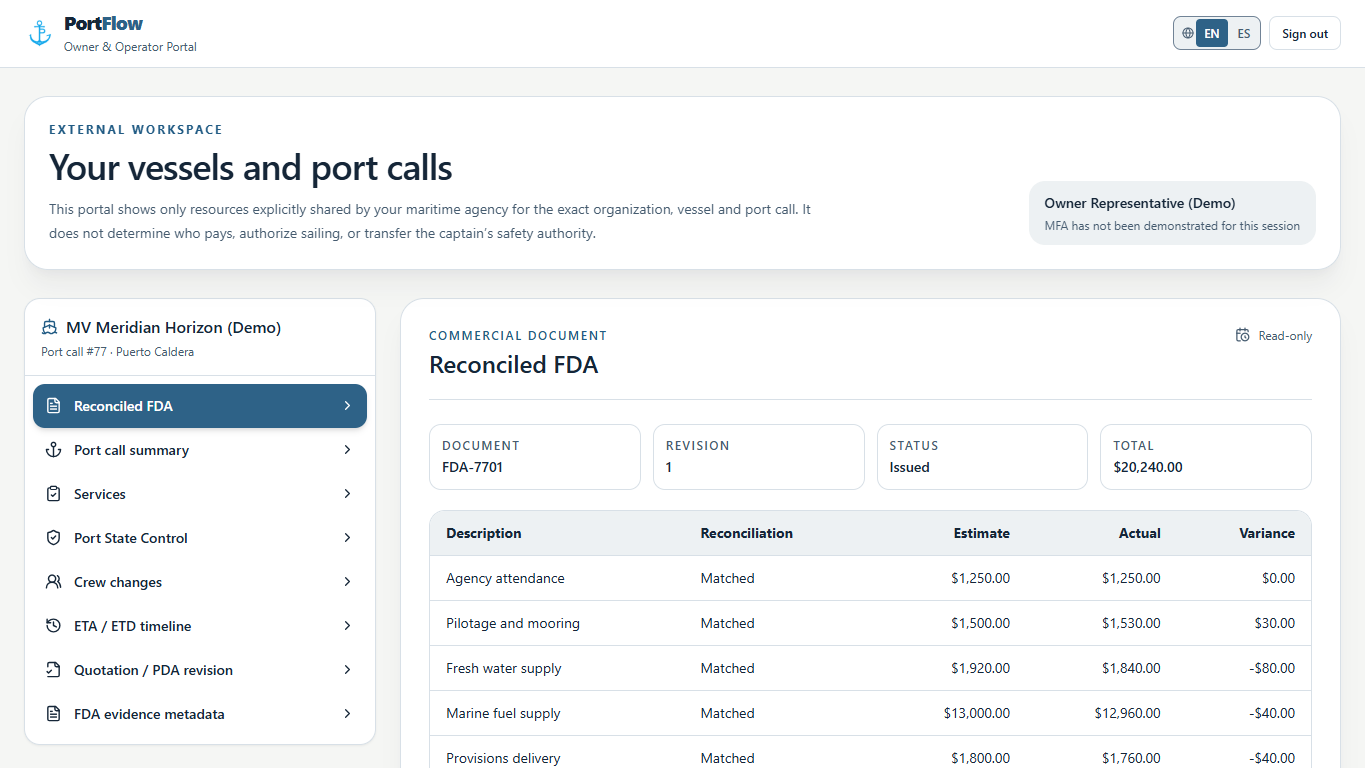The width and height of the screenshot is (1365, 768).
Task: Click the Reconciled FDA document icon in sidebar
Action: click(54, 406)
